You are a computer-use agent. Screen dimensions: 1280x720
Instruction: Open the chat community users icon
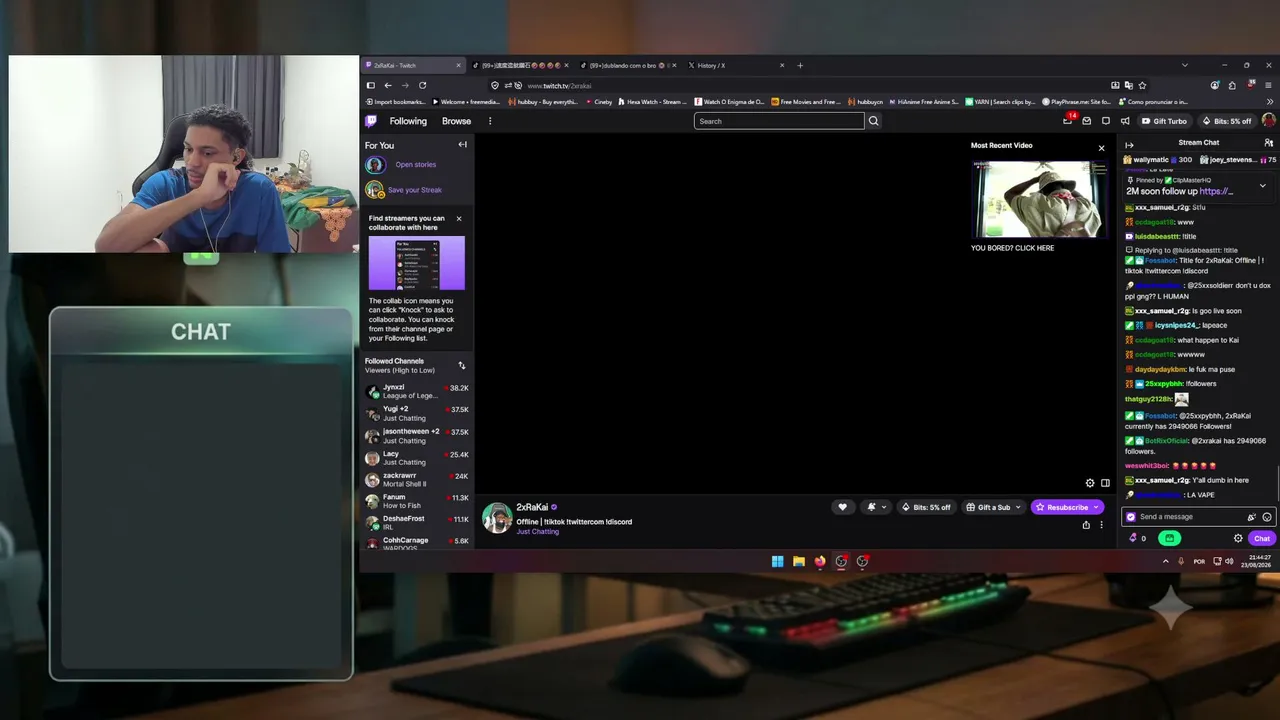click(1268, 143)
